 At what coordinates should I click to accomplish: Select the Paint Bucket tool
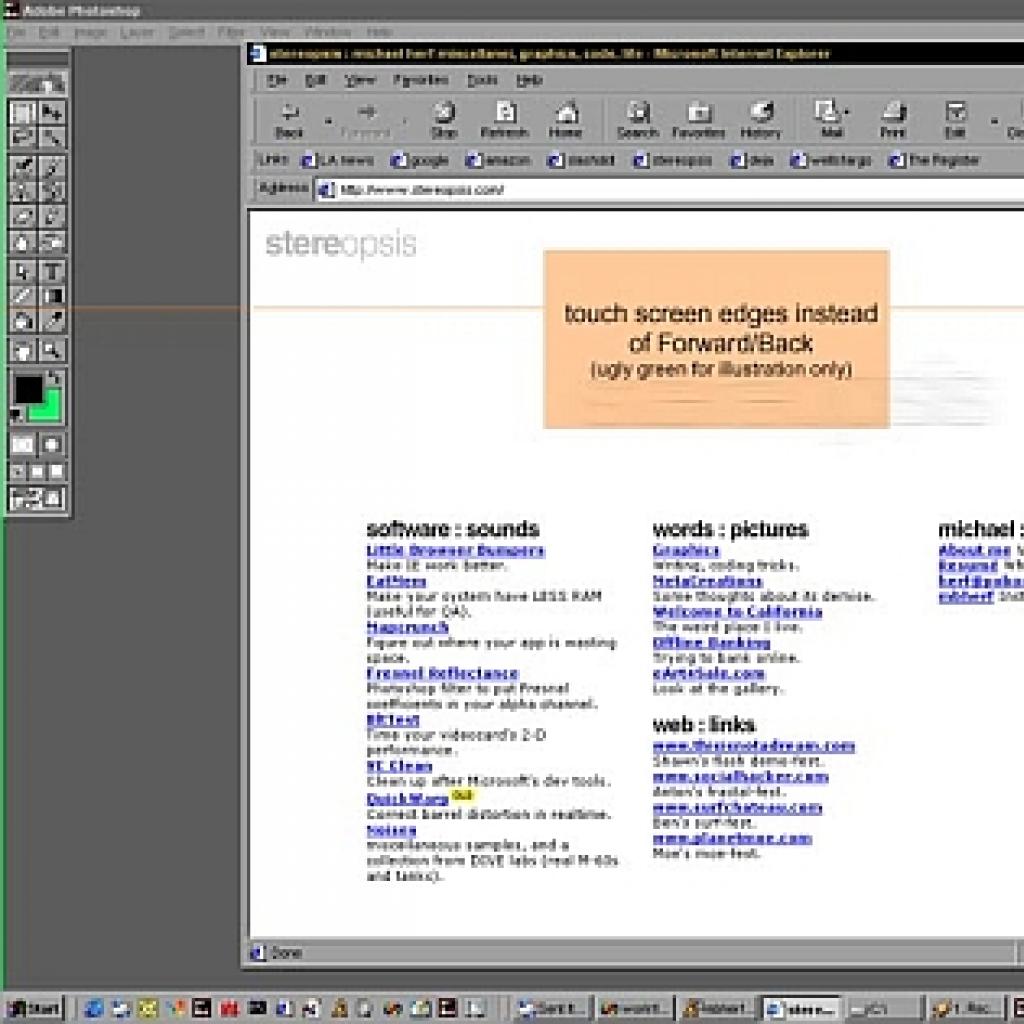pos(22,321)
